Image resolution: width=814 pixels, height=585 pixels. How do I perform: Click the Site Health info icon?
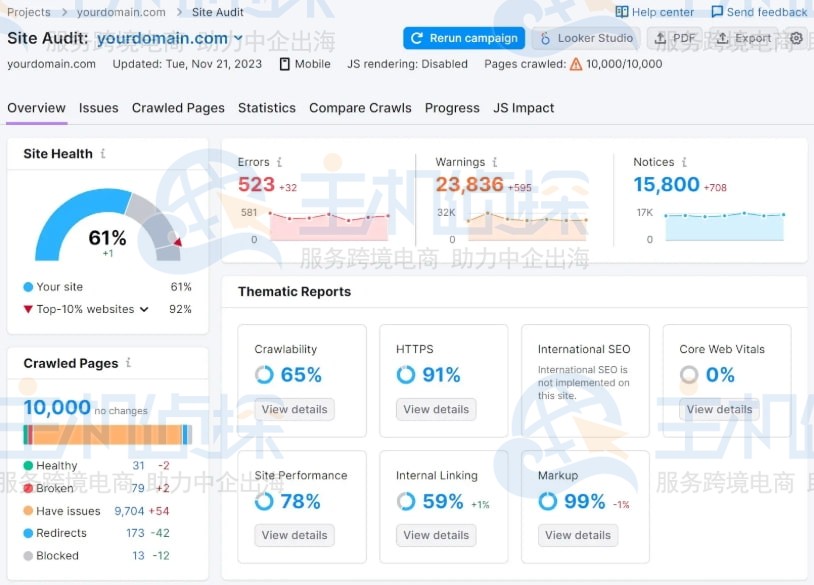[x=103, y=154]
